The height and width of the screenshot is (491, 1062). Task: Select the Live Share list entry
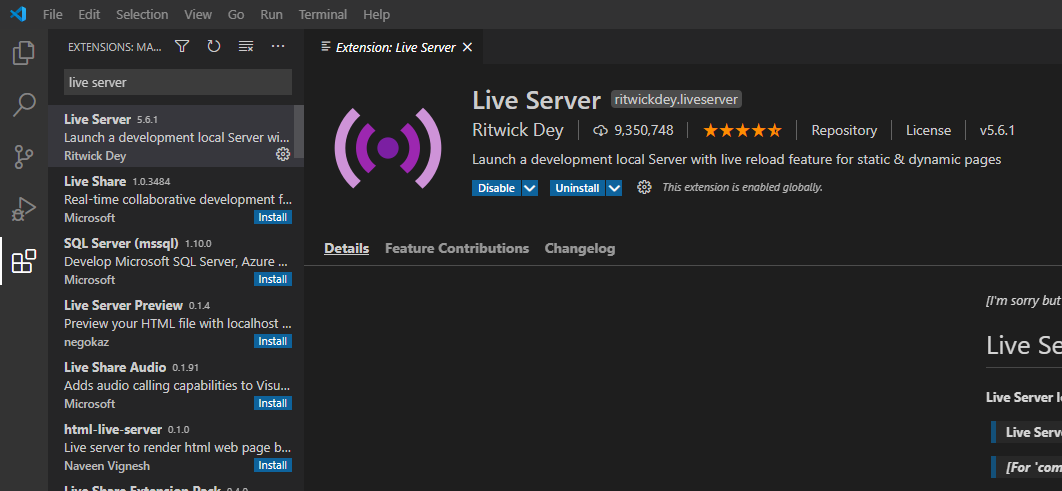pos(176,199)
